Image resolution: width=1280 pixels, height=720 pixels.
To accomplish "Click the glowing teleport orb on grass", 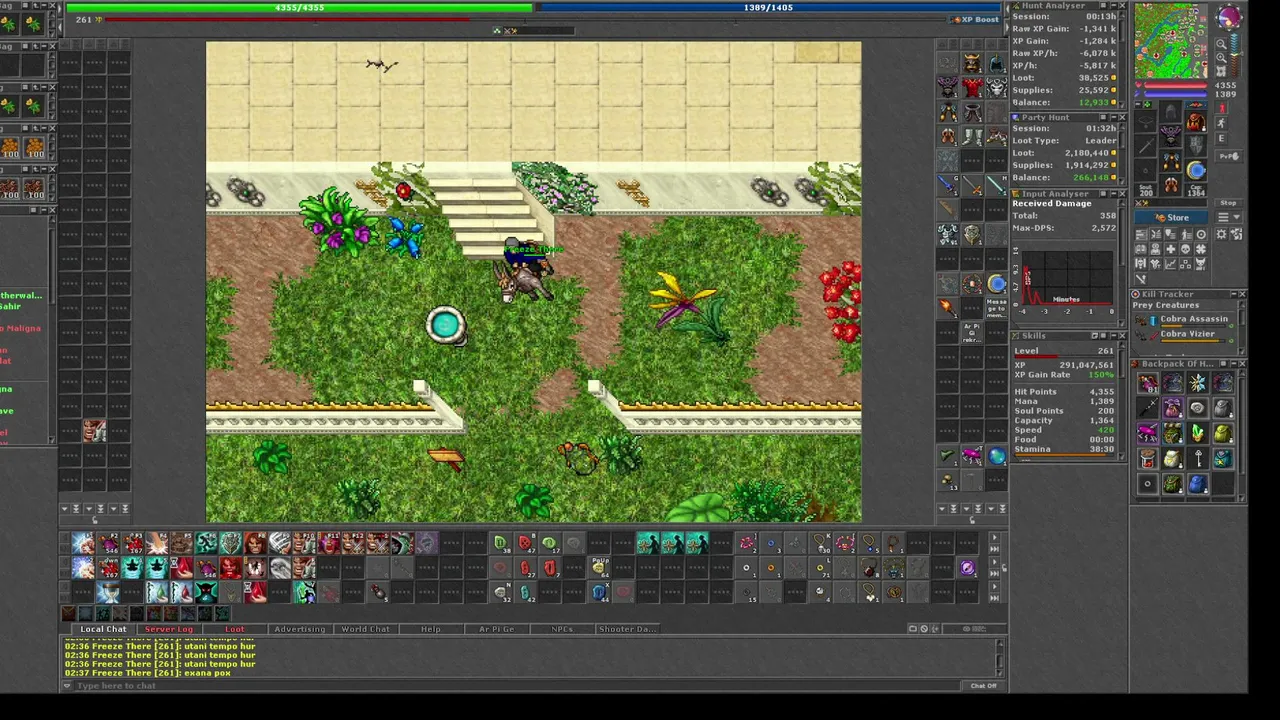I will [445, 324].
